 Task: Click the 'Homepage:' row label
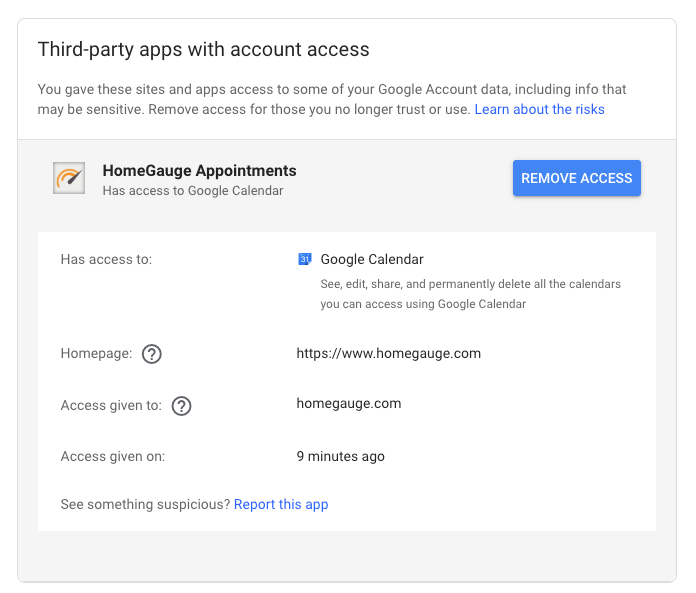click(97, 354)
